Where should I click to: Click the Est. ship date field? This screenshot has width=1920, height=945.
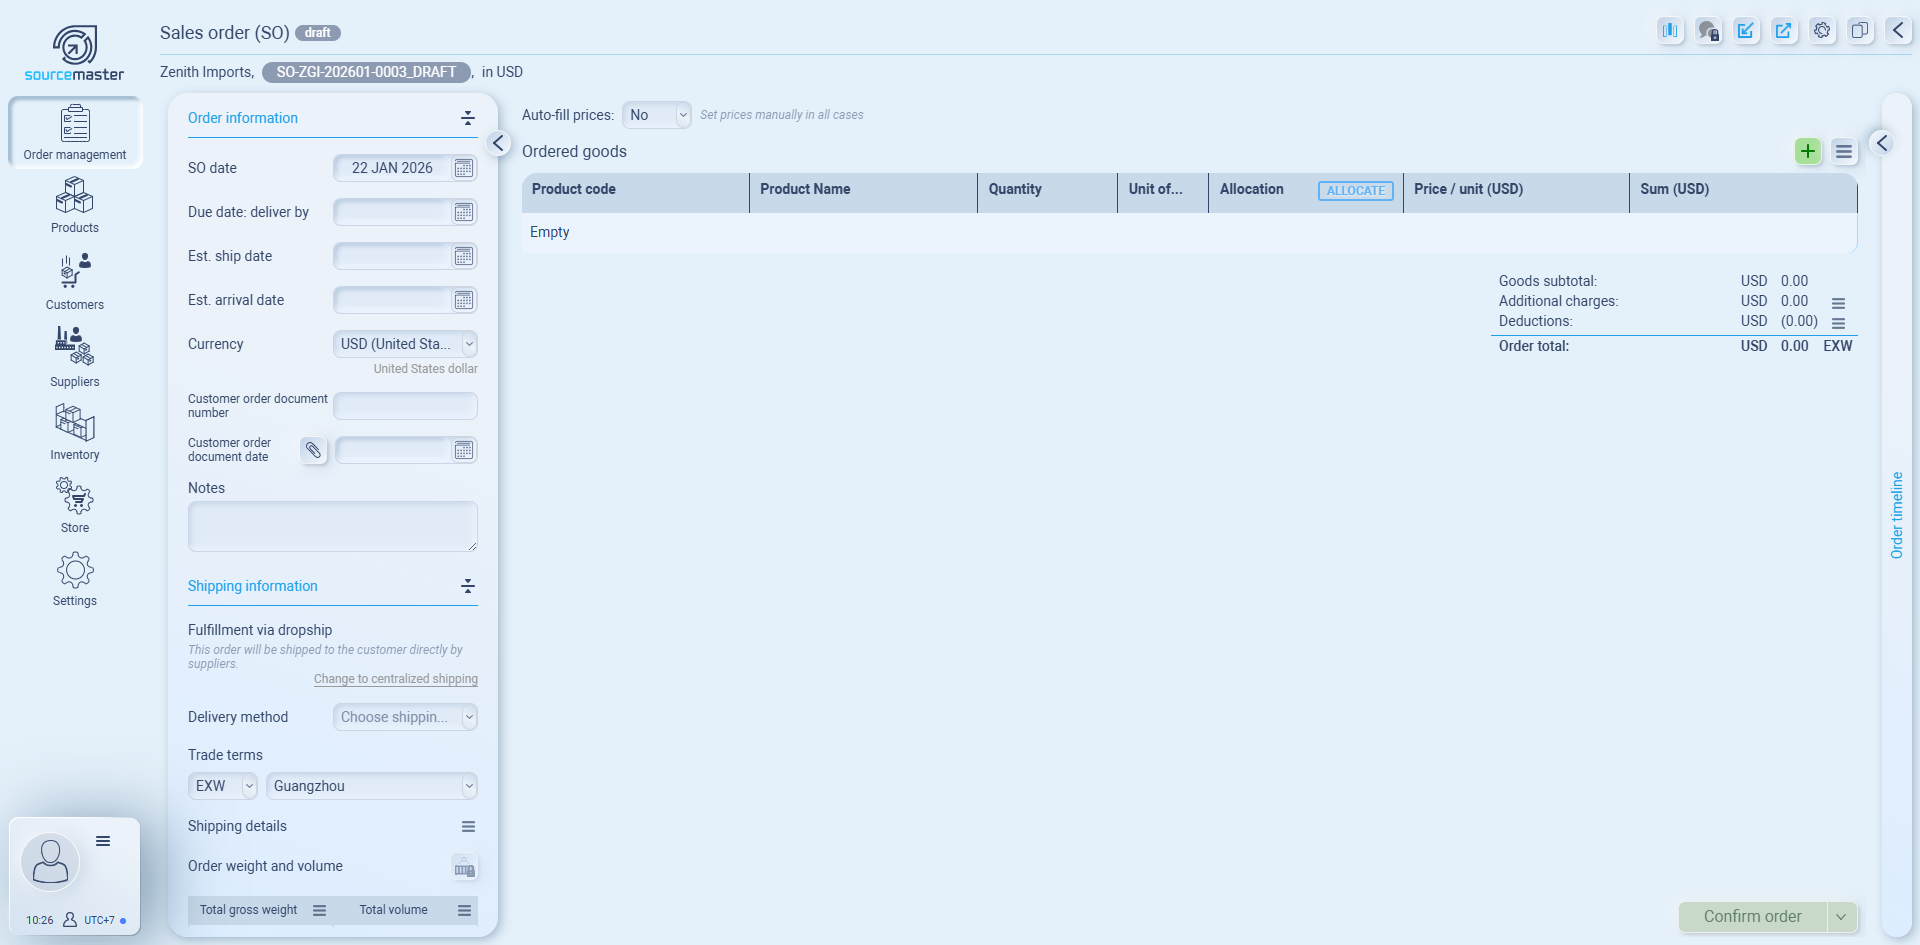[392, 256]
